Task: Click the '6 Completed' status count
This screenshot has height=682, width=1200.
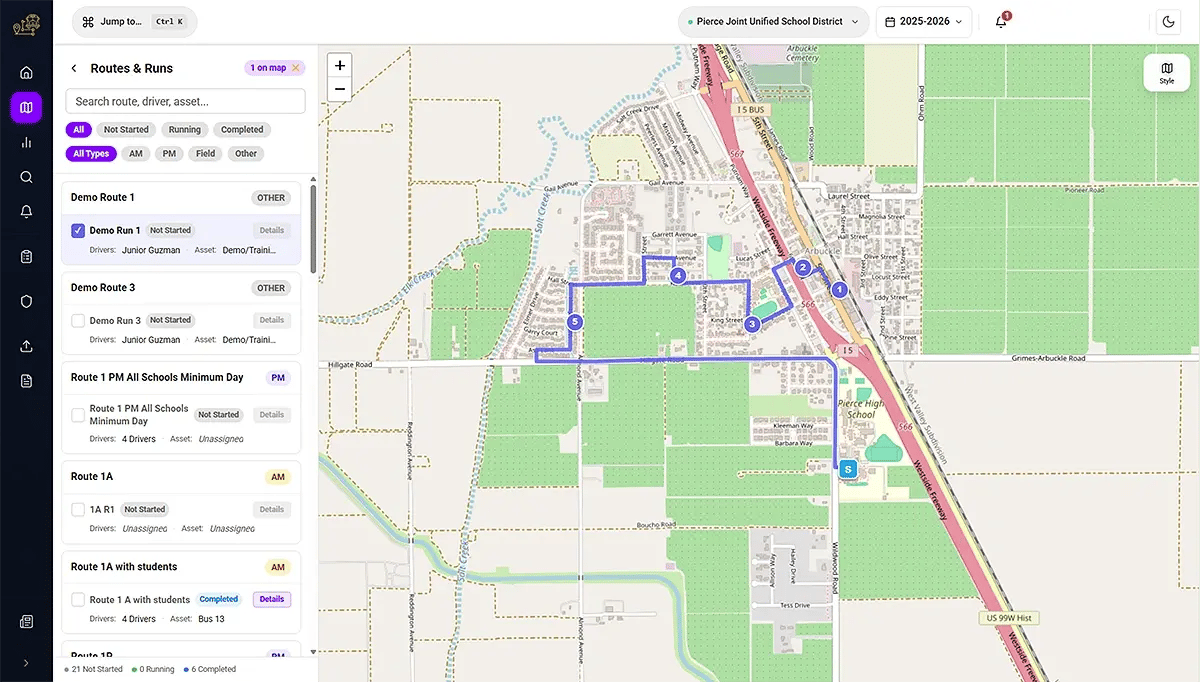Action: tap(211, 670)
